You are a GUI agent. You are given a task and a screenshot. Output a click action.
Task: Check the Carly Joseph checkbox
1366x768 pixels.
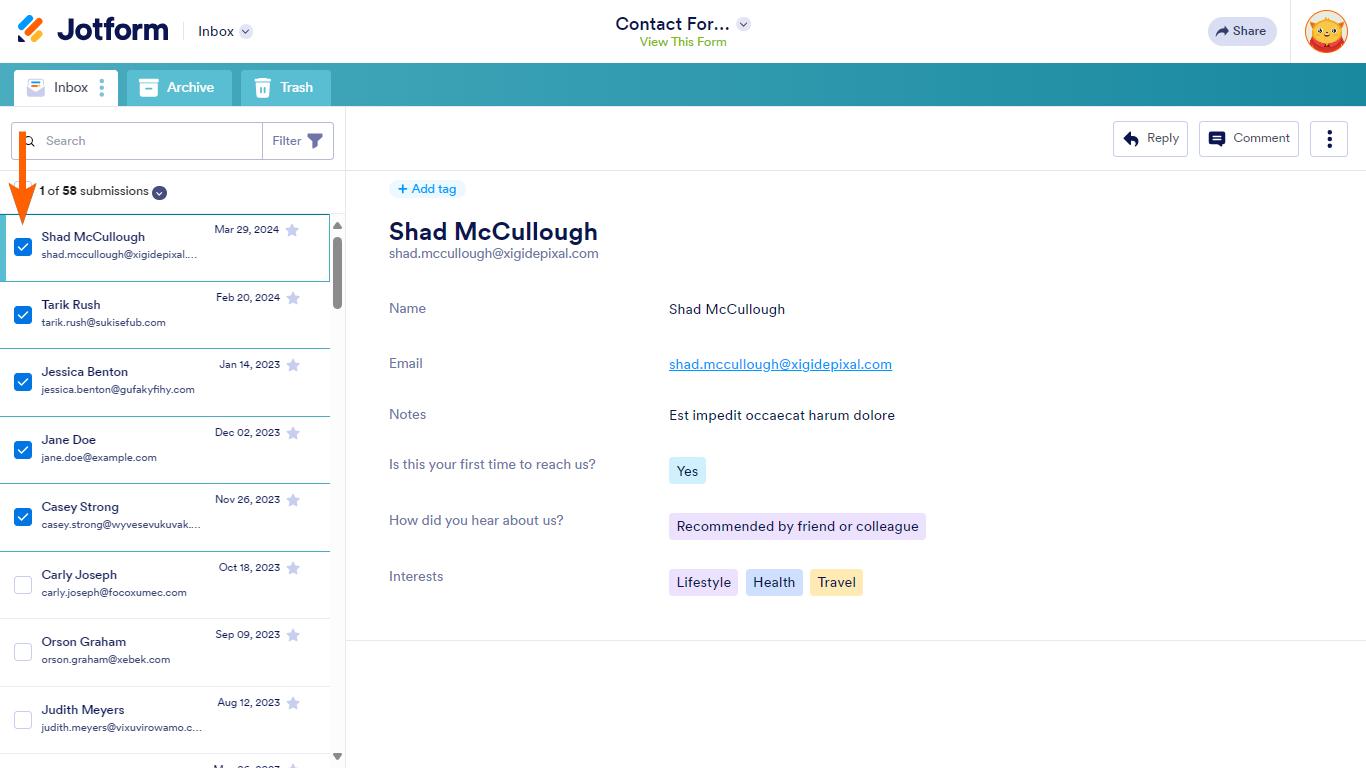click(x=23, y=585)
